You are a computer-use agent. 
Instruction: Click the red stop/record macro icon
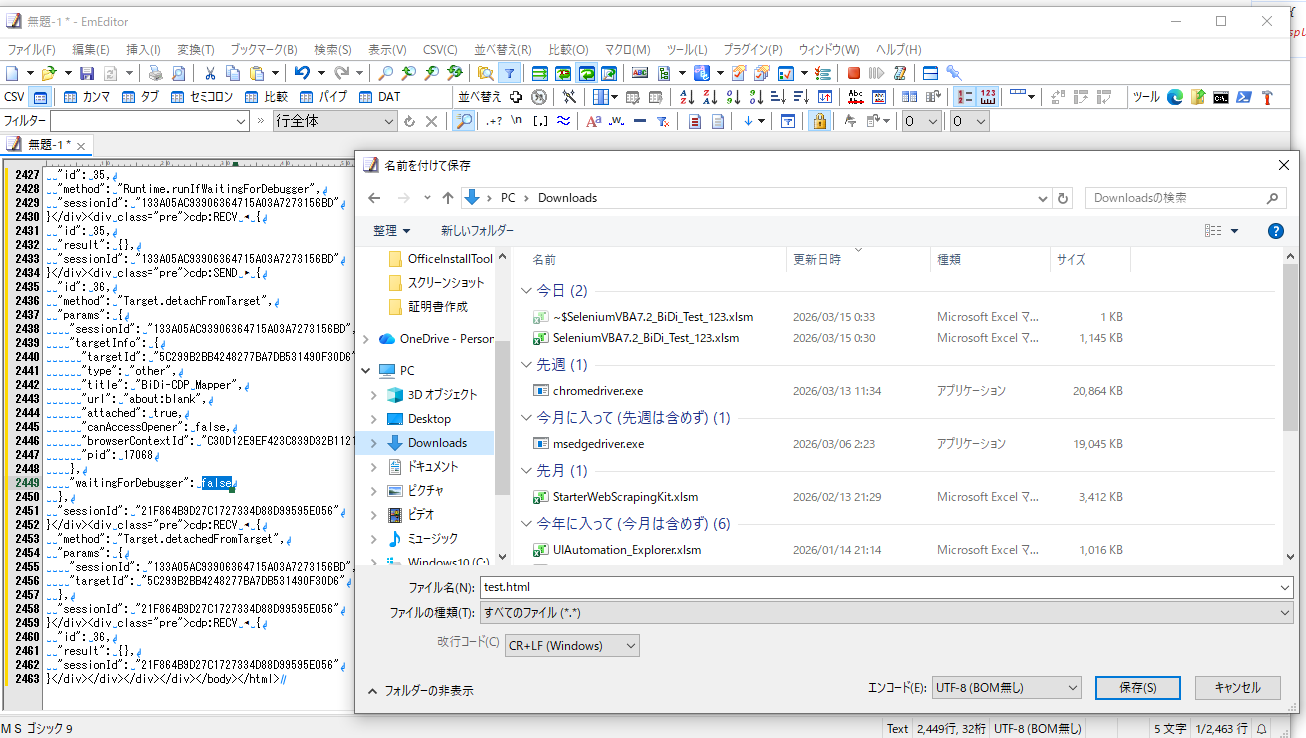point(854,73)
